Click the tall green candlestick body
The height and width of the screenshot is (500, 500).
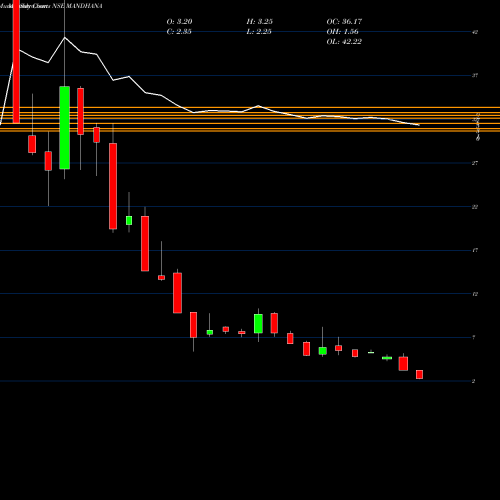click(x=65, y=128)
